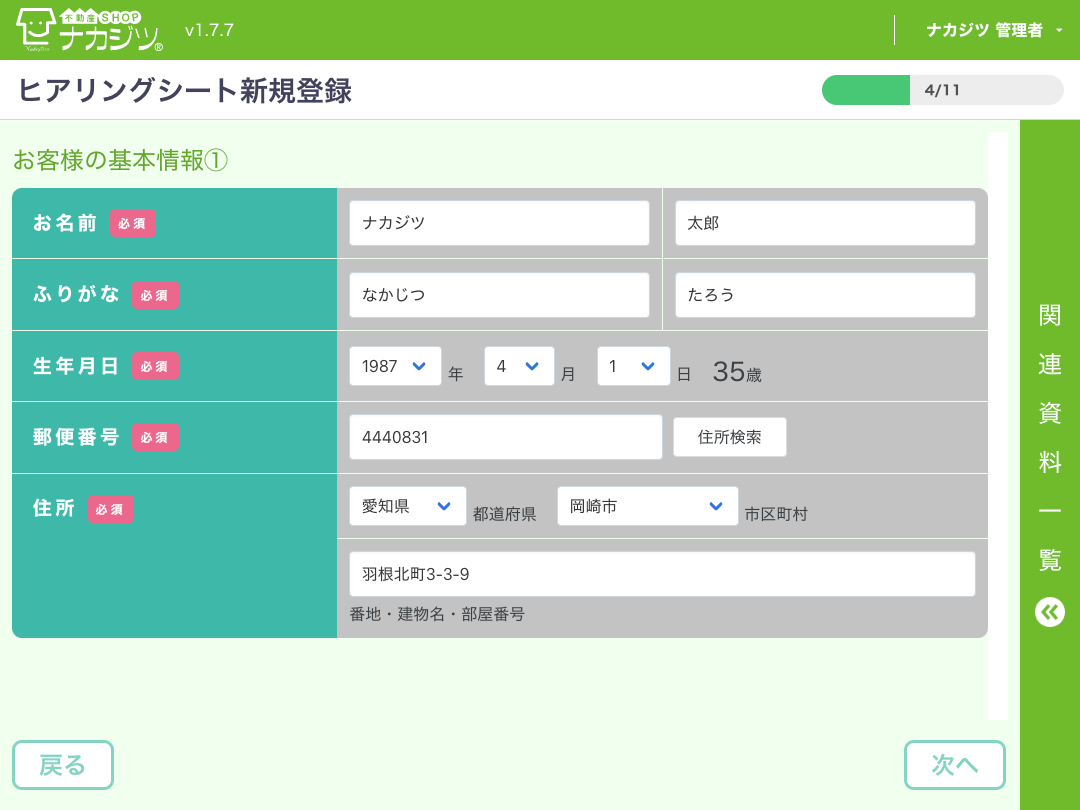The width and height of the screenshot is (1080, 810).
Task: Open the birth day dropdown showing 1
Action: pyautogui.click(x=633, y=366)
